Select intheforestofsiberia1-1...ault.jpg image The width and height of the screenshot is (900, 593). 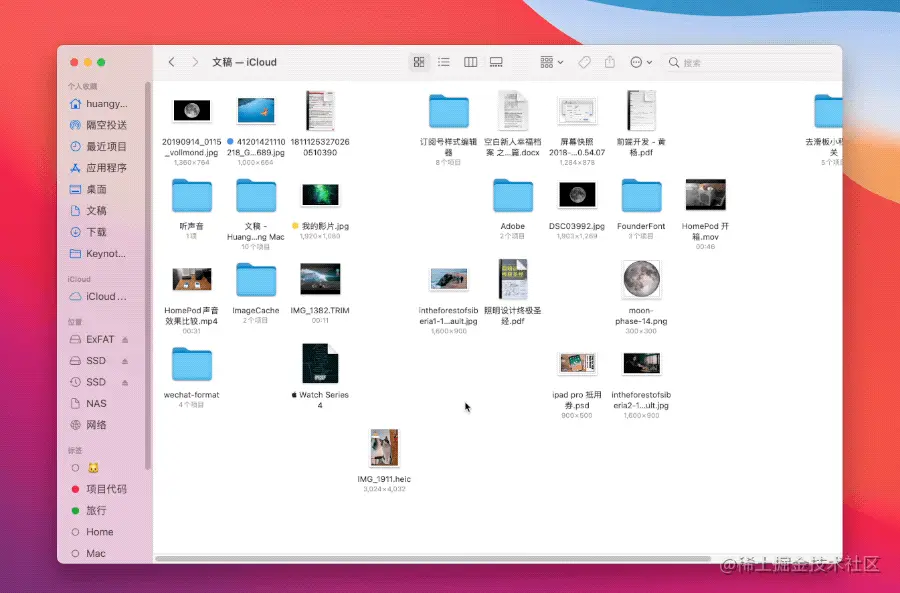(449, 279)
